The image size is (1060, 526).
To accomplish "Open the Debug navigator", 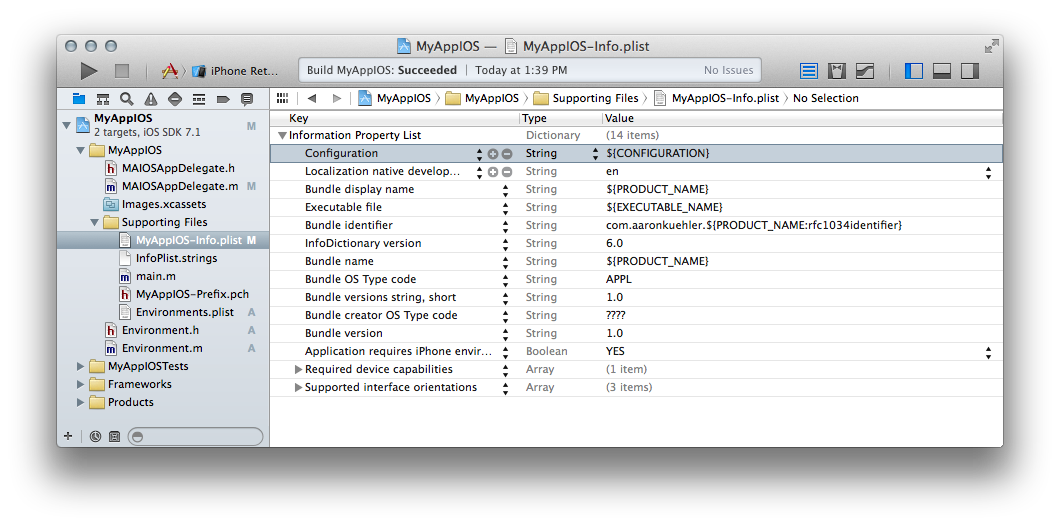I will (199, 99).
